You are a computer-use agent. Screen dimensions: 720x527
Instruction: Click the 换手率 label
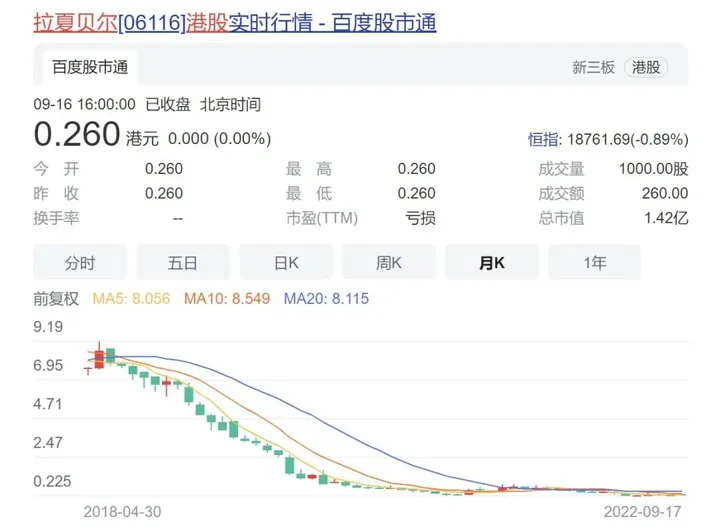56,218
